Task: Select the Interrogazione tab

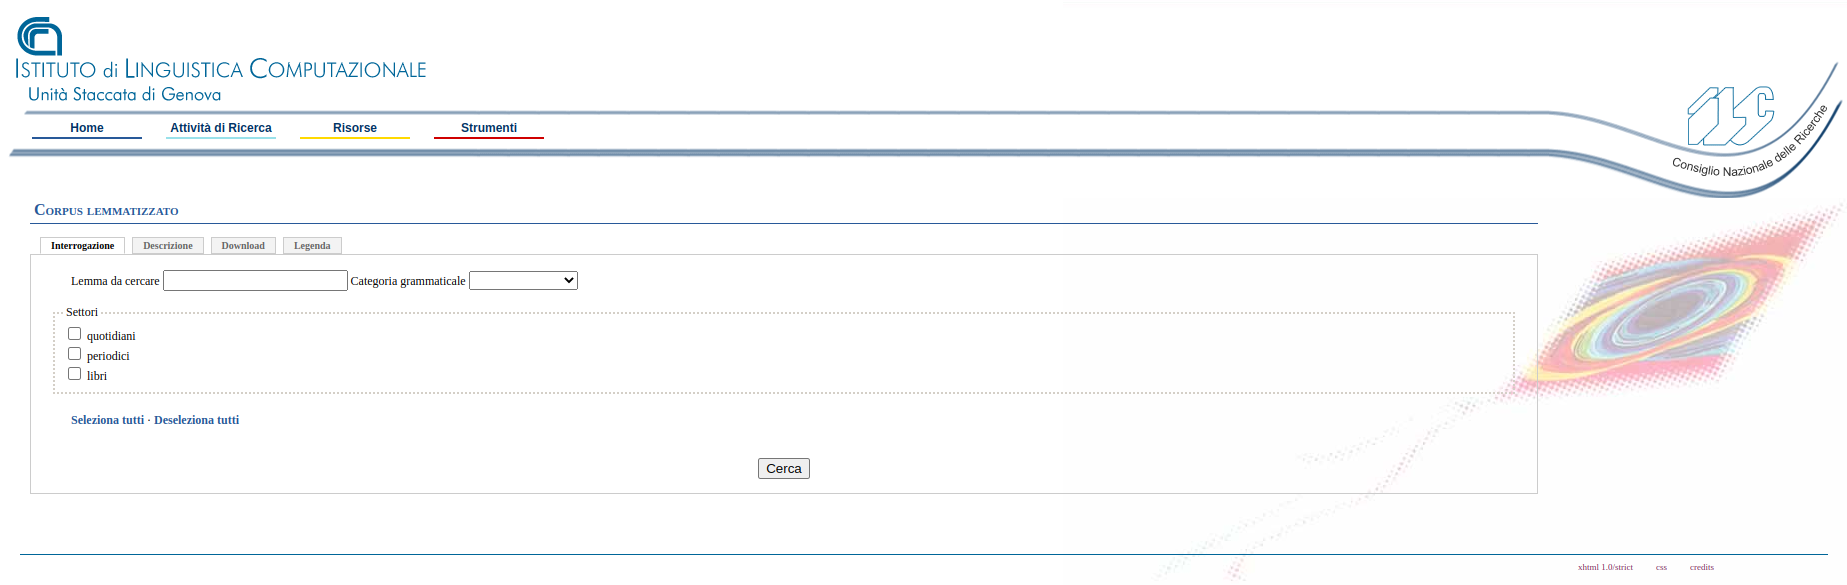Action: tap(83, 246)
